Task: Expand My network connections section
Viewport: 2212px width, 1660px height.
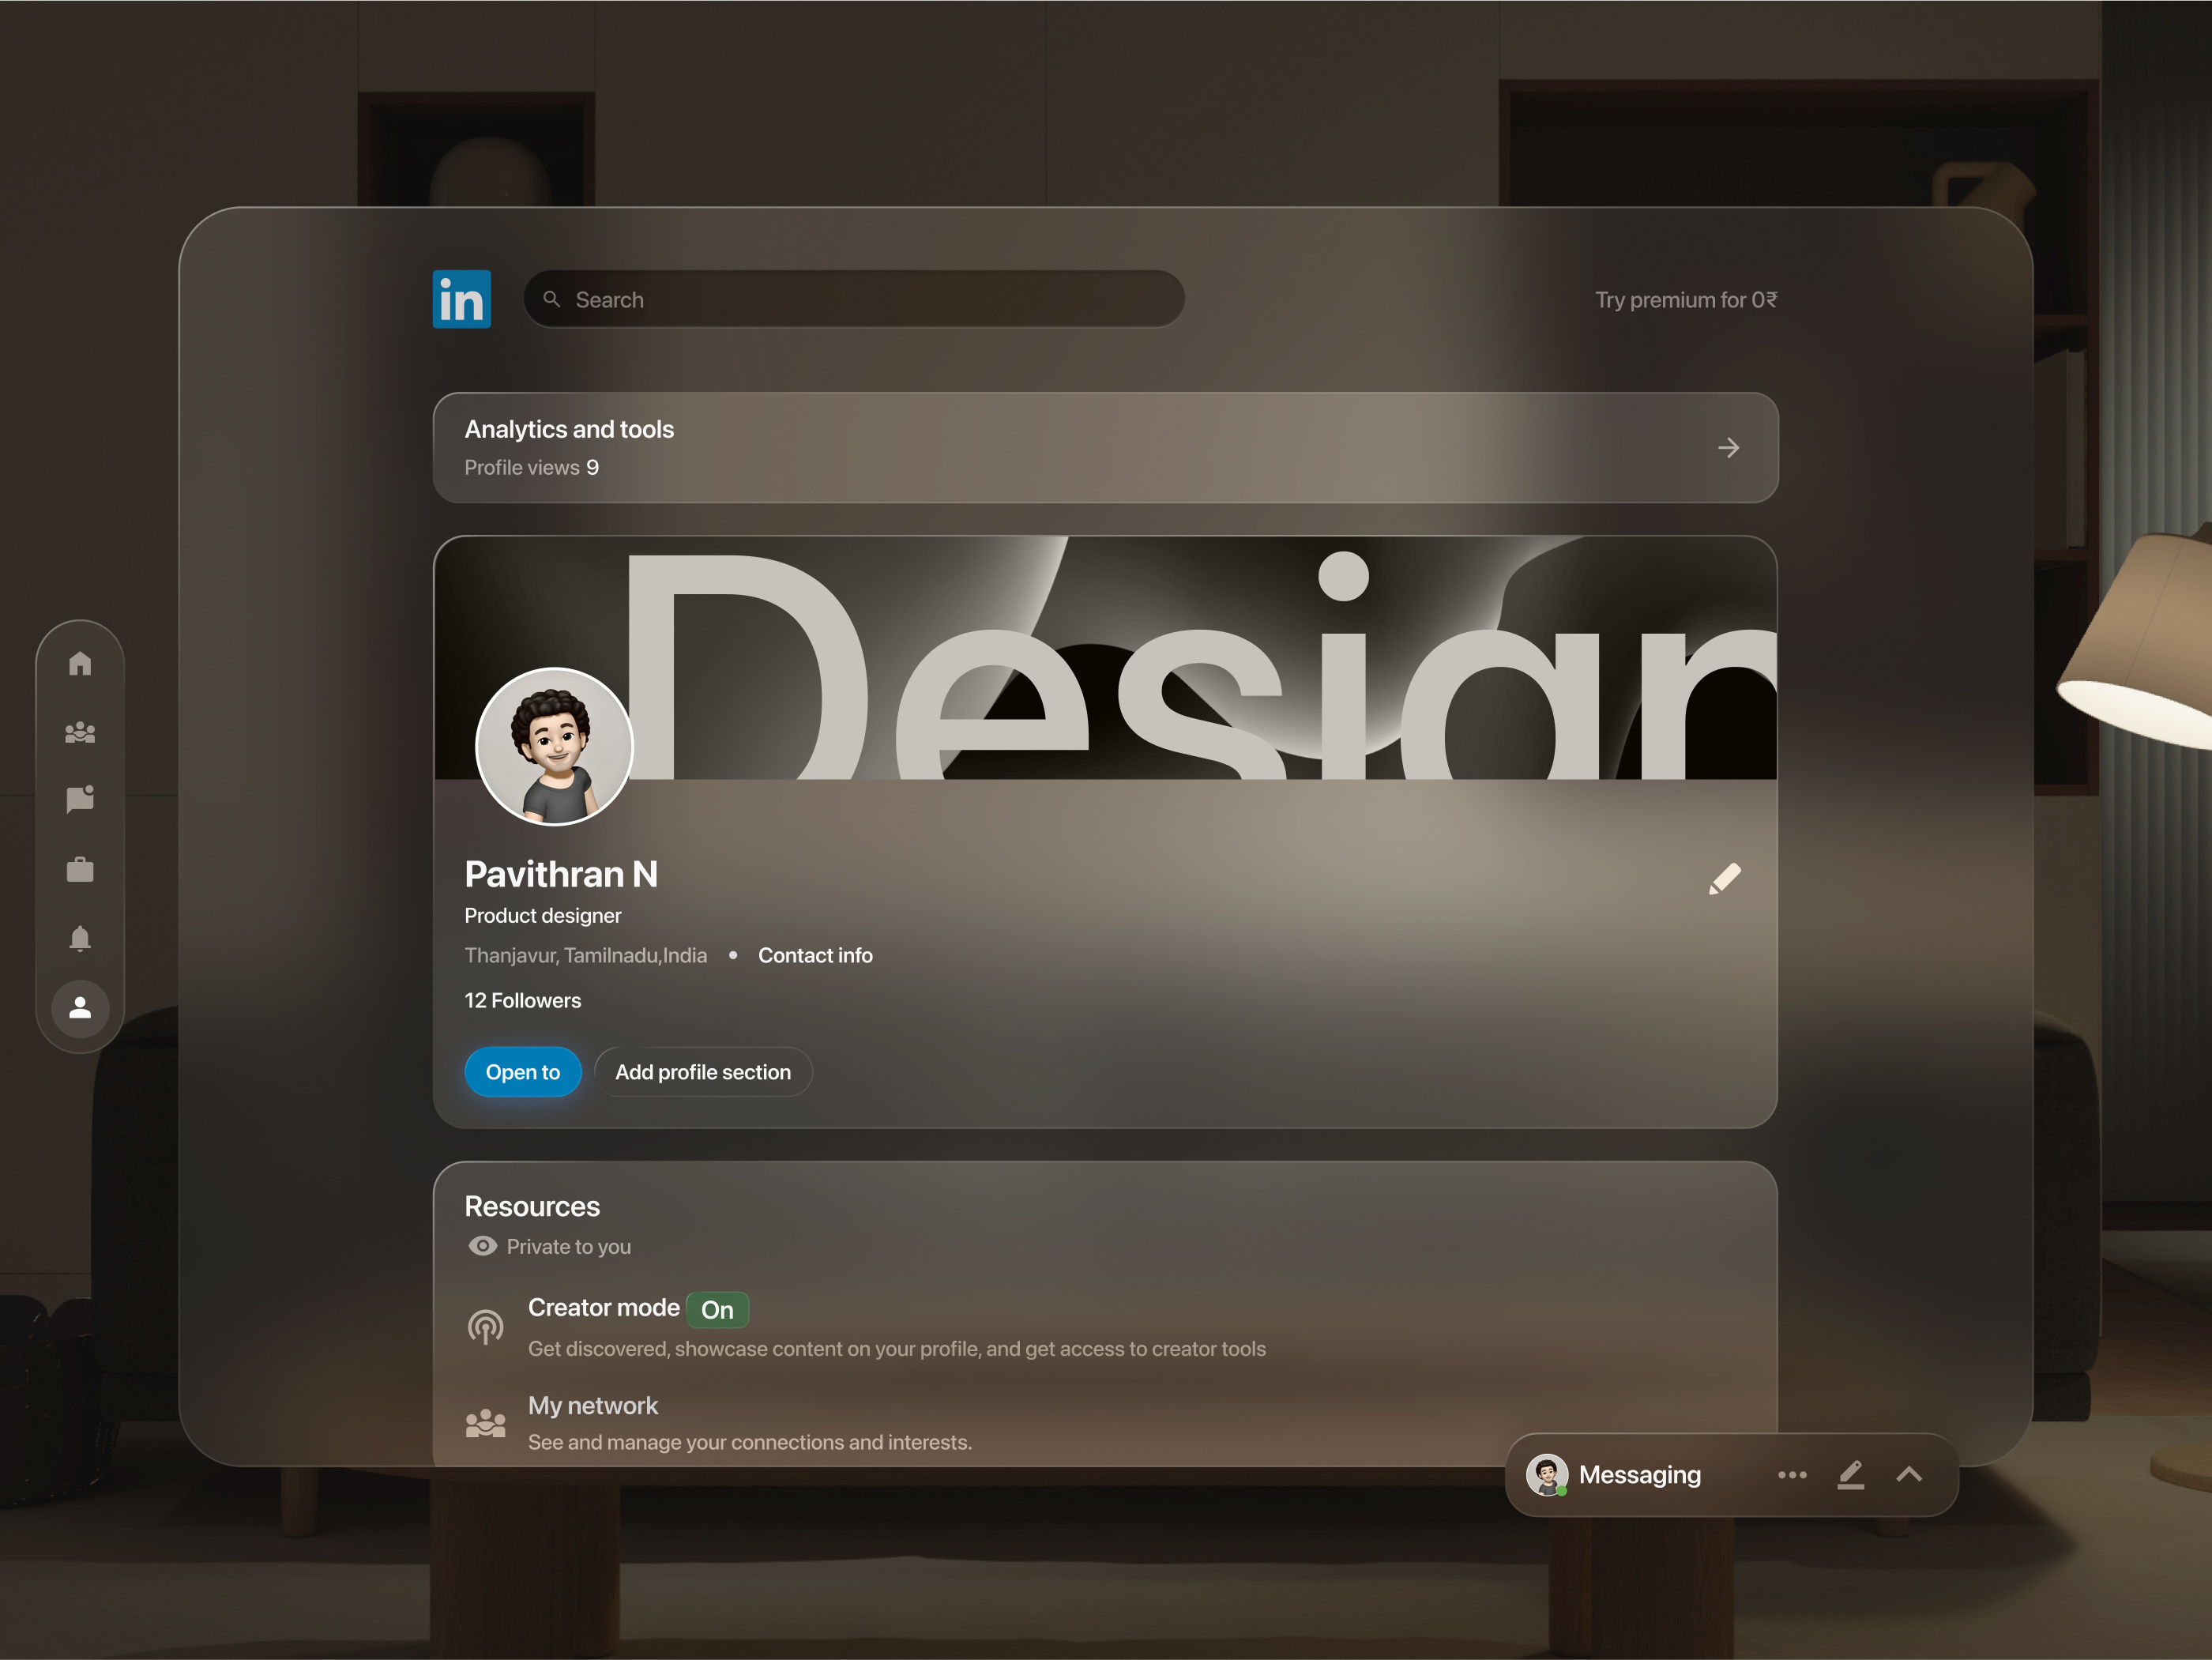Action: click(x=593, y=1405)
